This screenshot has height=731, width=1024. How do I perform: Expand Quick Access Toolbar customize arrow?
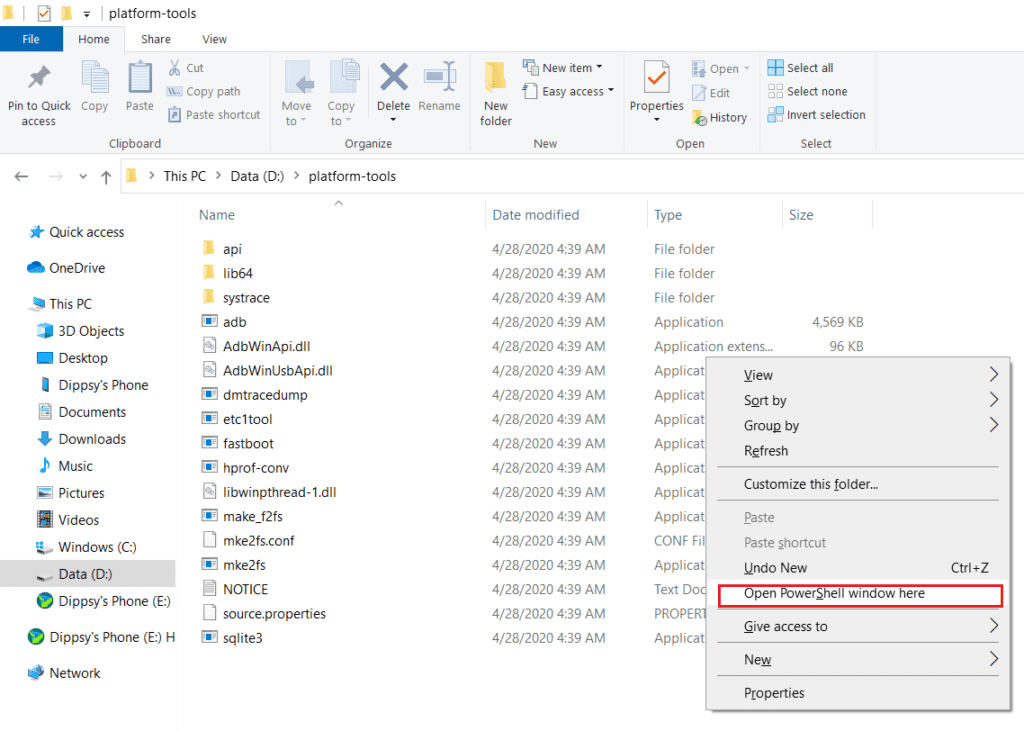(86, 14)
